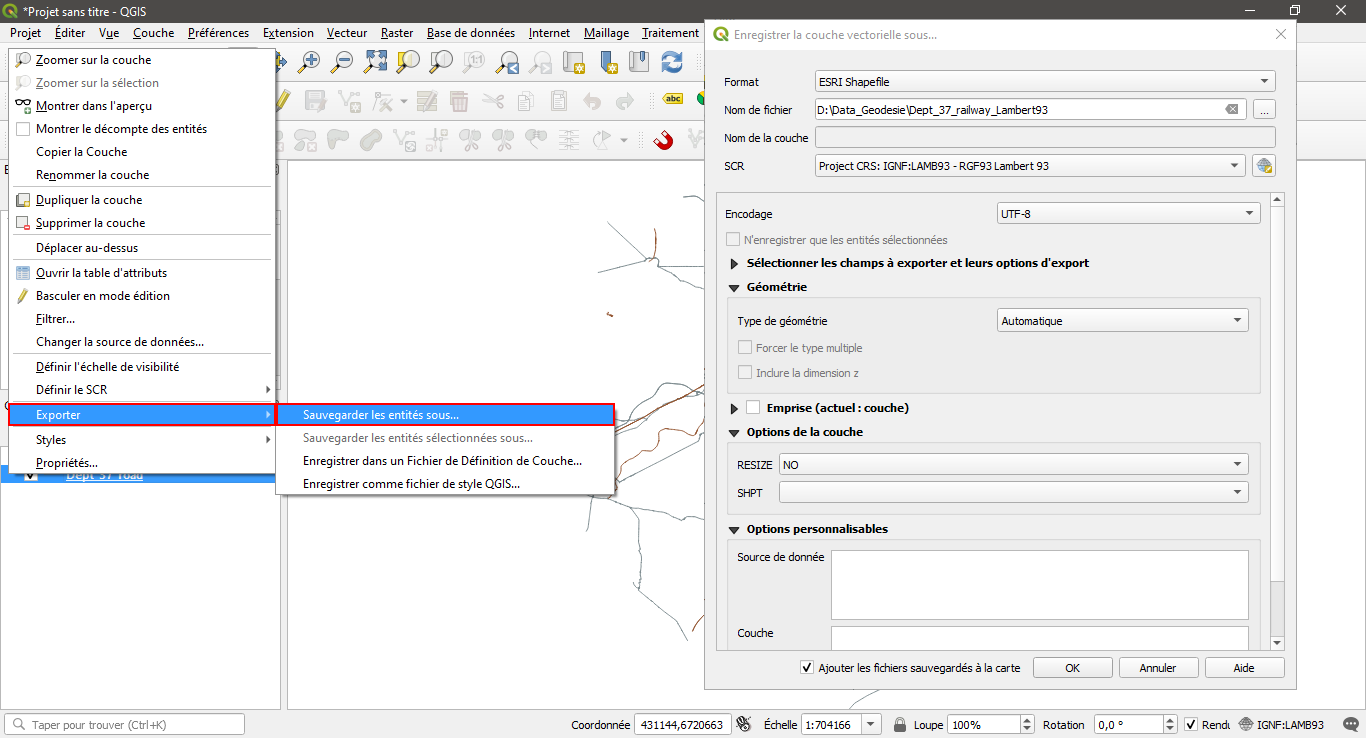Screen dimensions: 1366x738
Task: Click the New Spatial Bookmark icon
Action: 608,62
